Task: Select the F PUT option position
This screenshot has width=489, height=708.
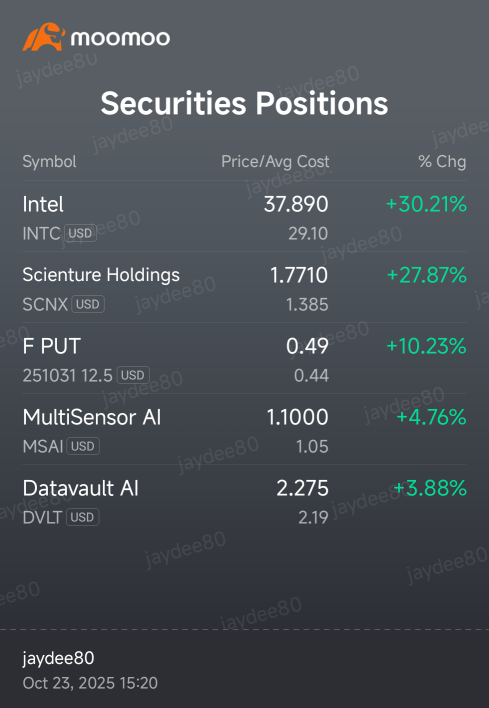Action: pyautogui.click(x=244, y=358)
